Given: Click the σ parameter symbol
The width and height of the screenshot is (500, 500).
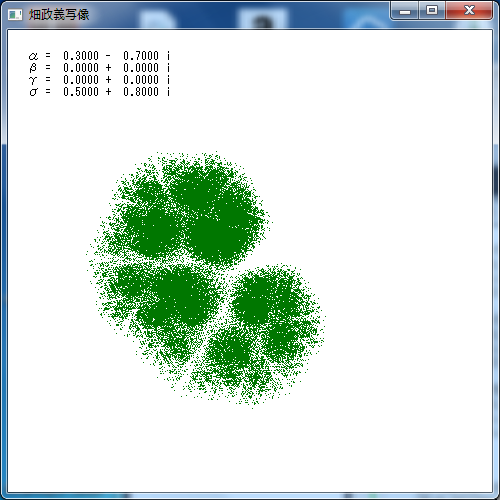Looking at the screenshot, I should click(33, 92).
